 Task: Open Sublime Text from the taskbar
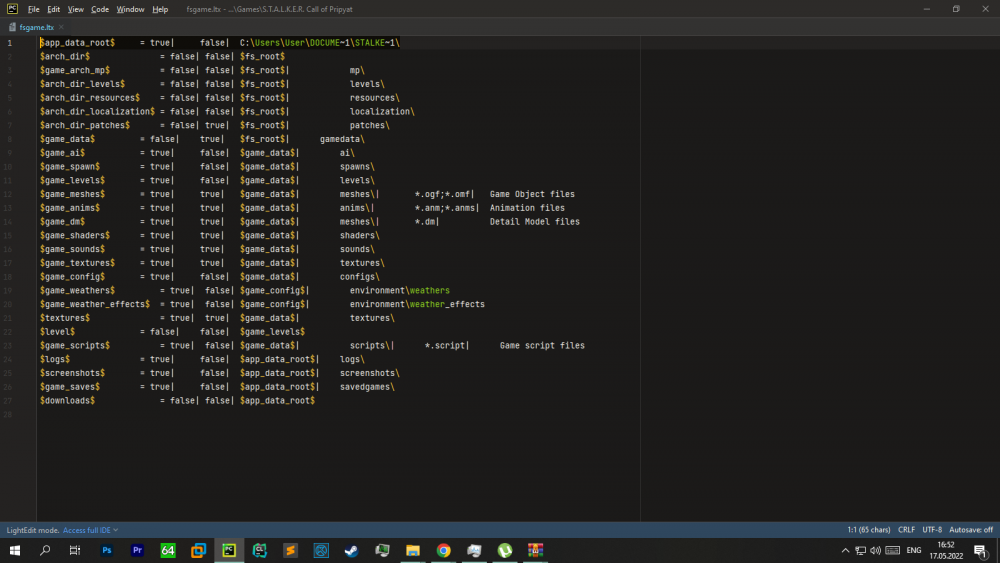tap(290, 551)
